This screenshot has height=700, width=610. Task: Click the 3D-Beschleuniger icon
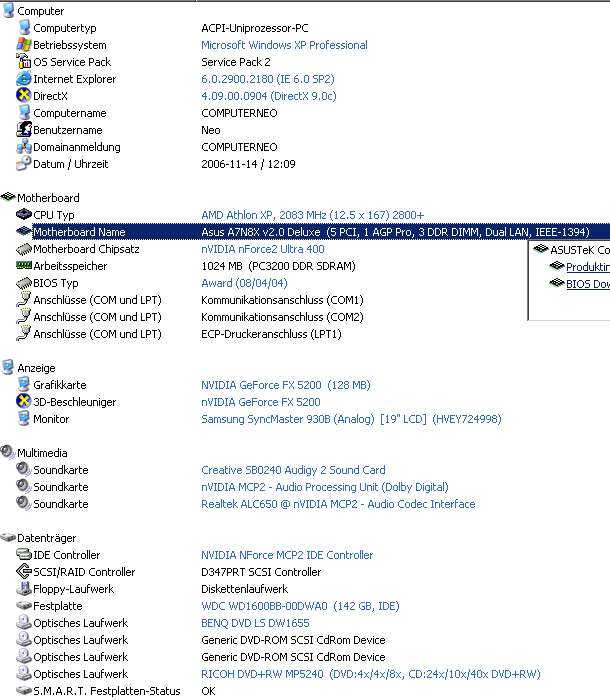click(x=24, y=401)
